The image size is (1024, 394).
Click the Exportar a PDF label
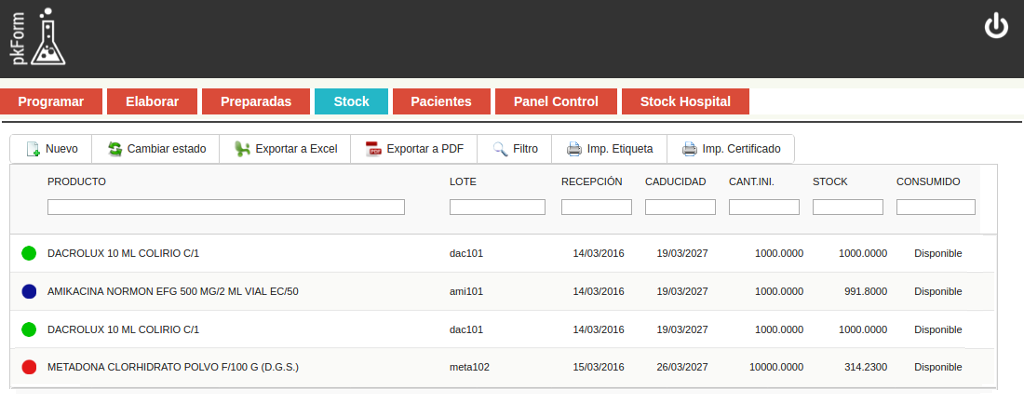point(425,149)
